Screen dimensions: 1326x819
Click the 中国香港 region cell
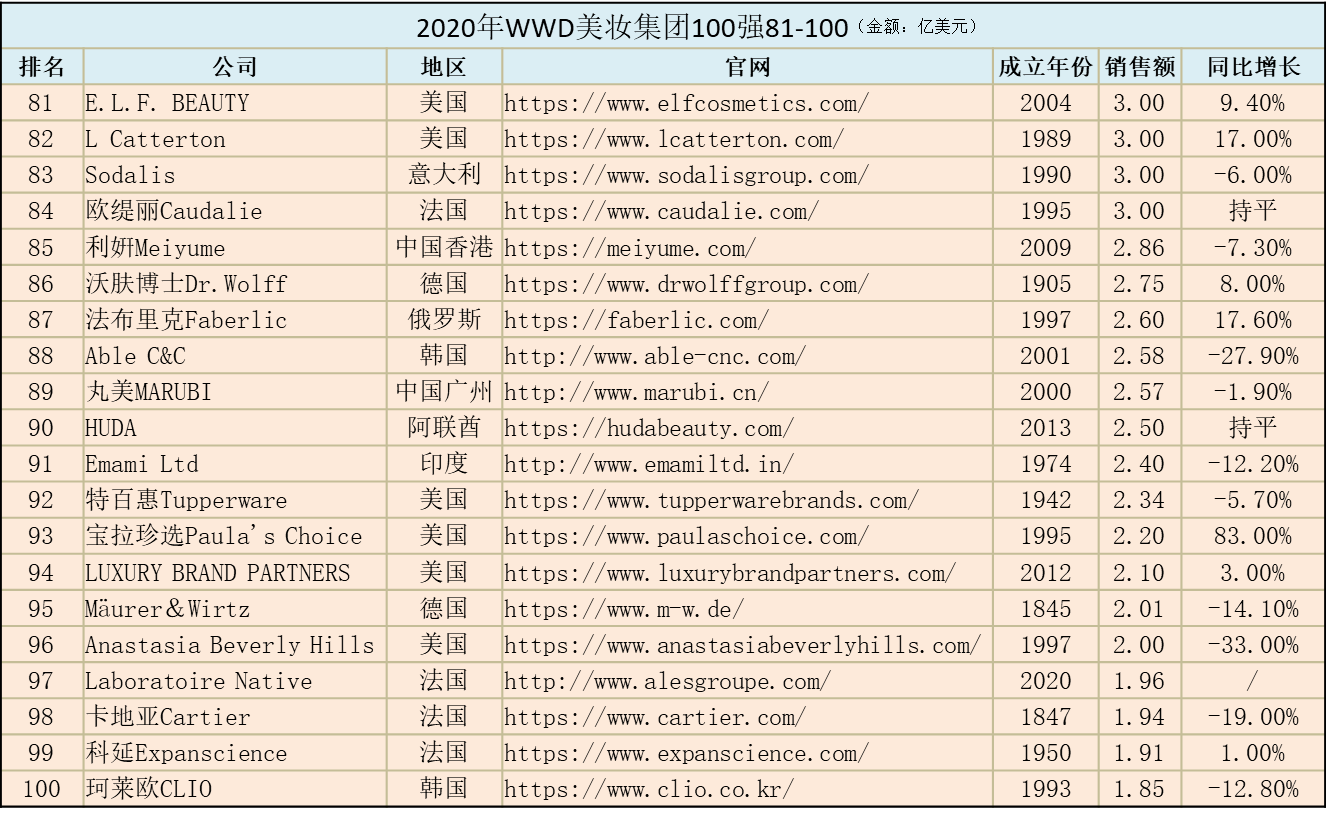coord(444,248)
